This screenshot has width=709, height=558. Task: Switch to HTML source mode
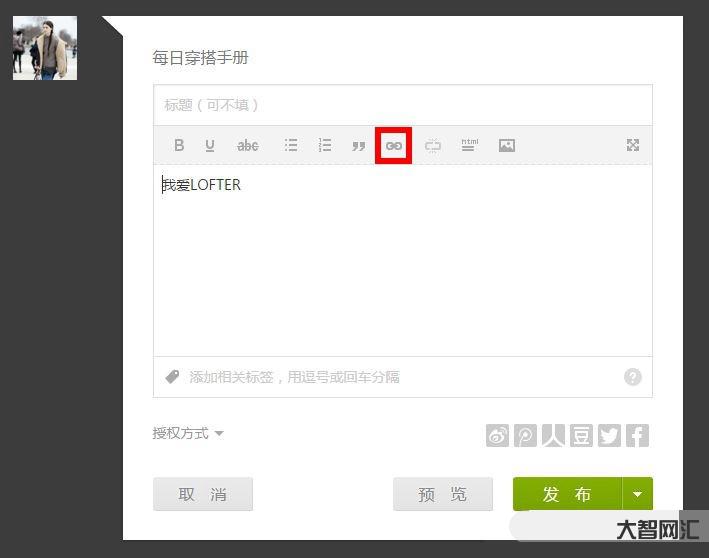469,145
